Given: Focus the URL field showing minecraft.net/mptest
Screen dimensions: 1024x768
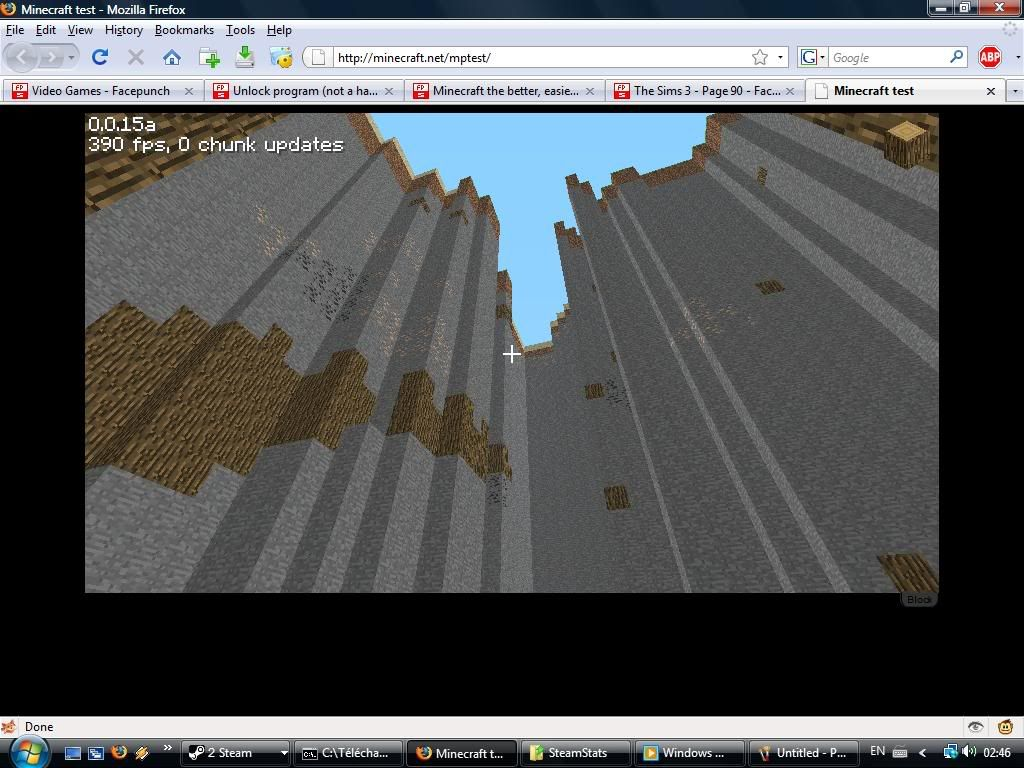Looking at the screenshot, I should [542, 57].
